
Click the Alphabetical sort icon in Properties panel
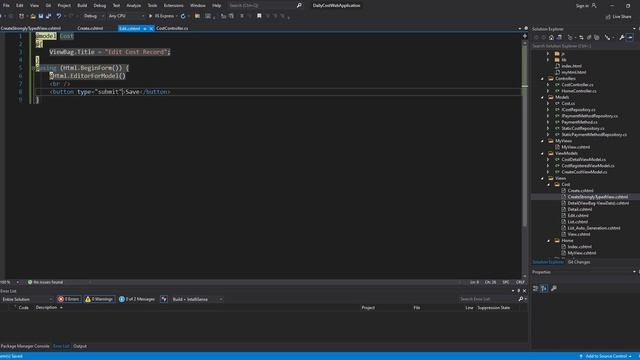point(544,289)
